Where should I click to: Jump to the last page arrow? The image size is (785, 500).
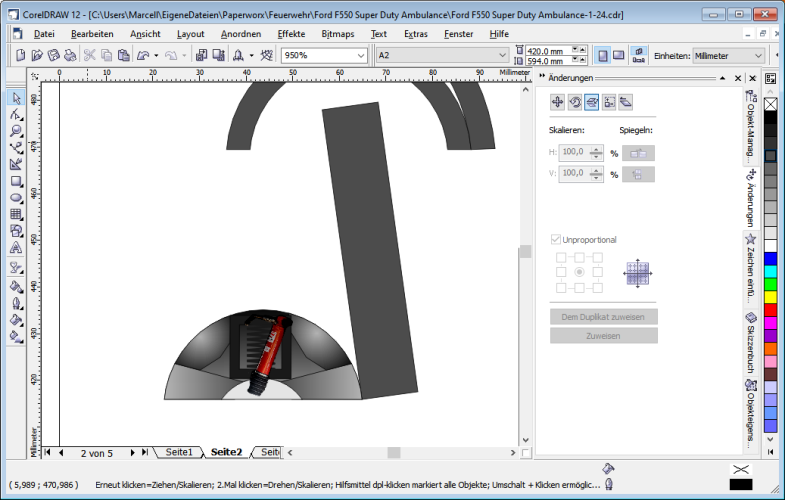[145, 452]
